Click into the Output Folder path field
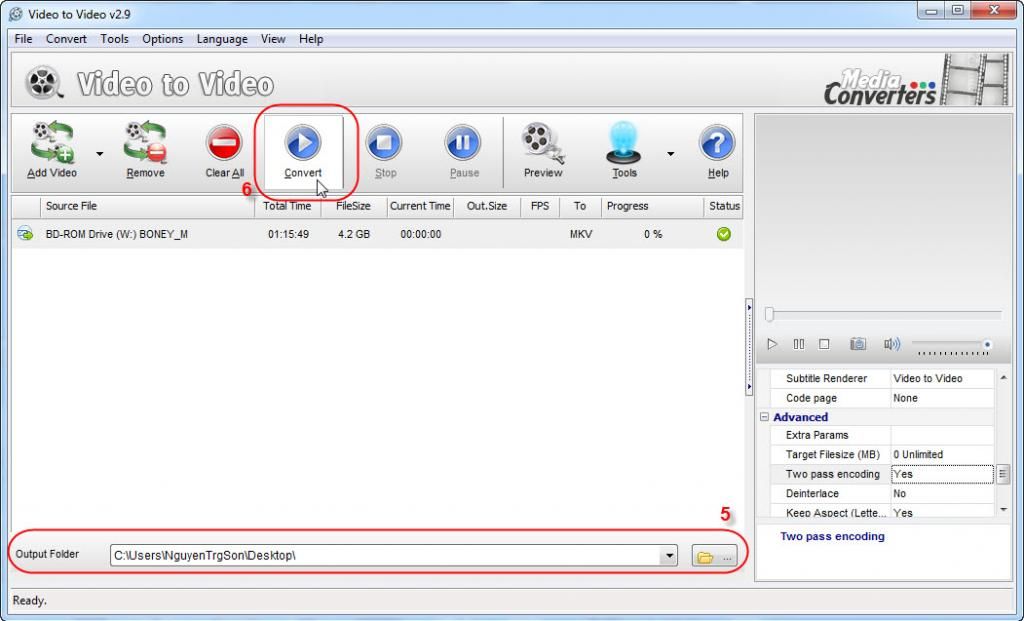The width and height of the screenshot is (1024, 621). pos(385,556)
